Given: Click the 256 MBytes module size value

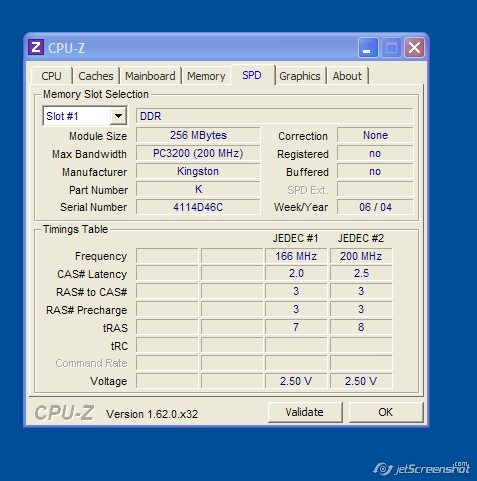Looking at the screenshot, I should (x=198, y=135).
